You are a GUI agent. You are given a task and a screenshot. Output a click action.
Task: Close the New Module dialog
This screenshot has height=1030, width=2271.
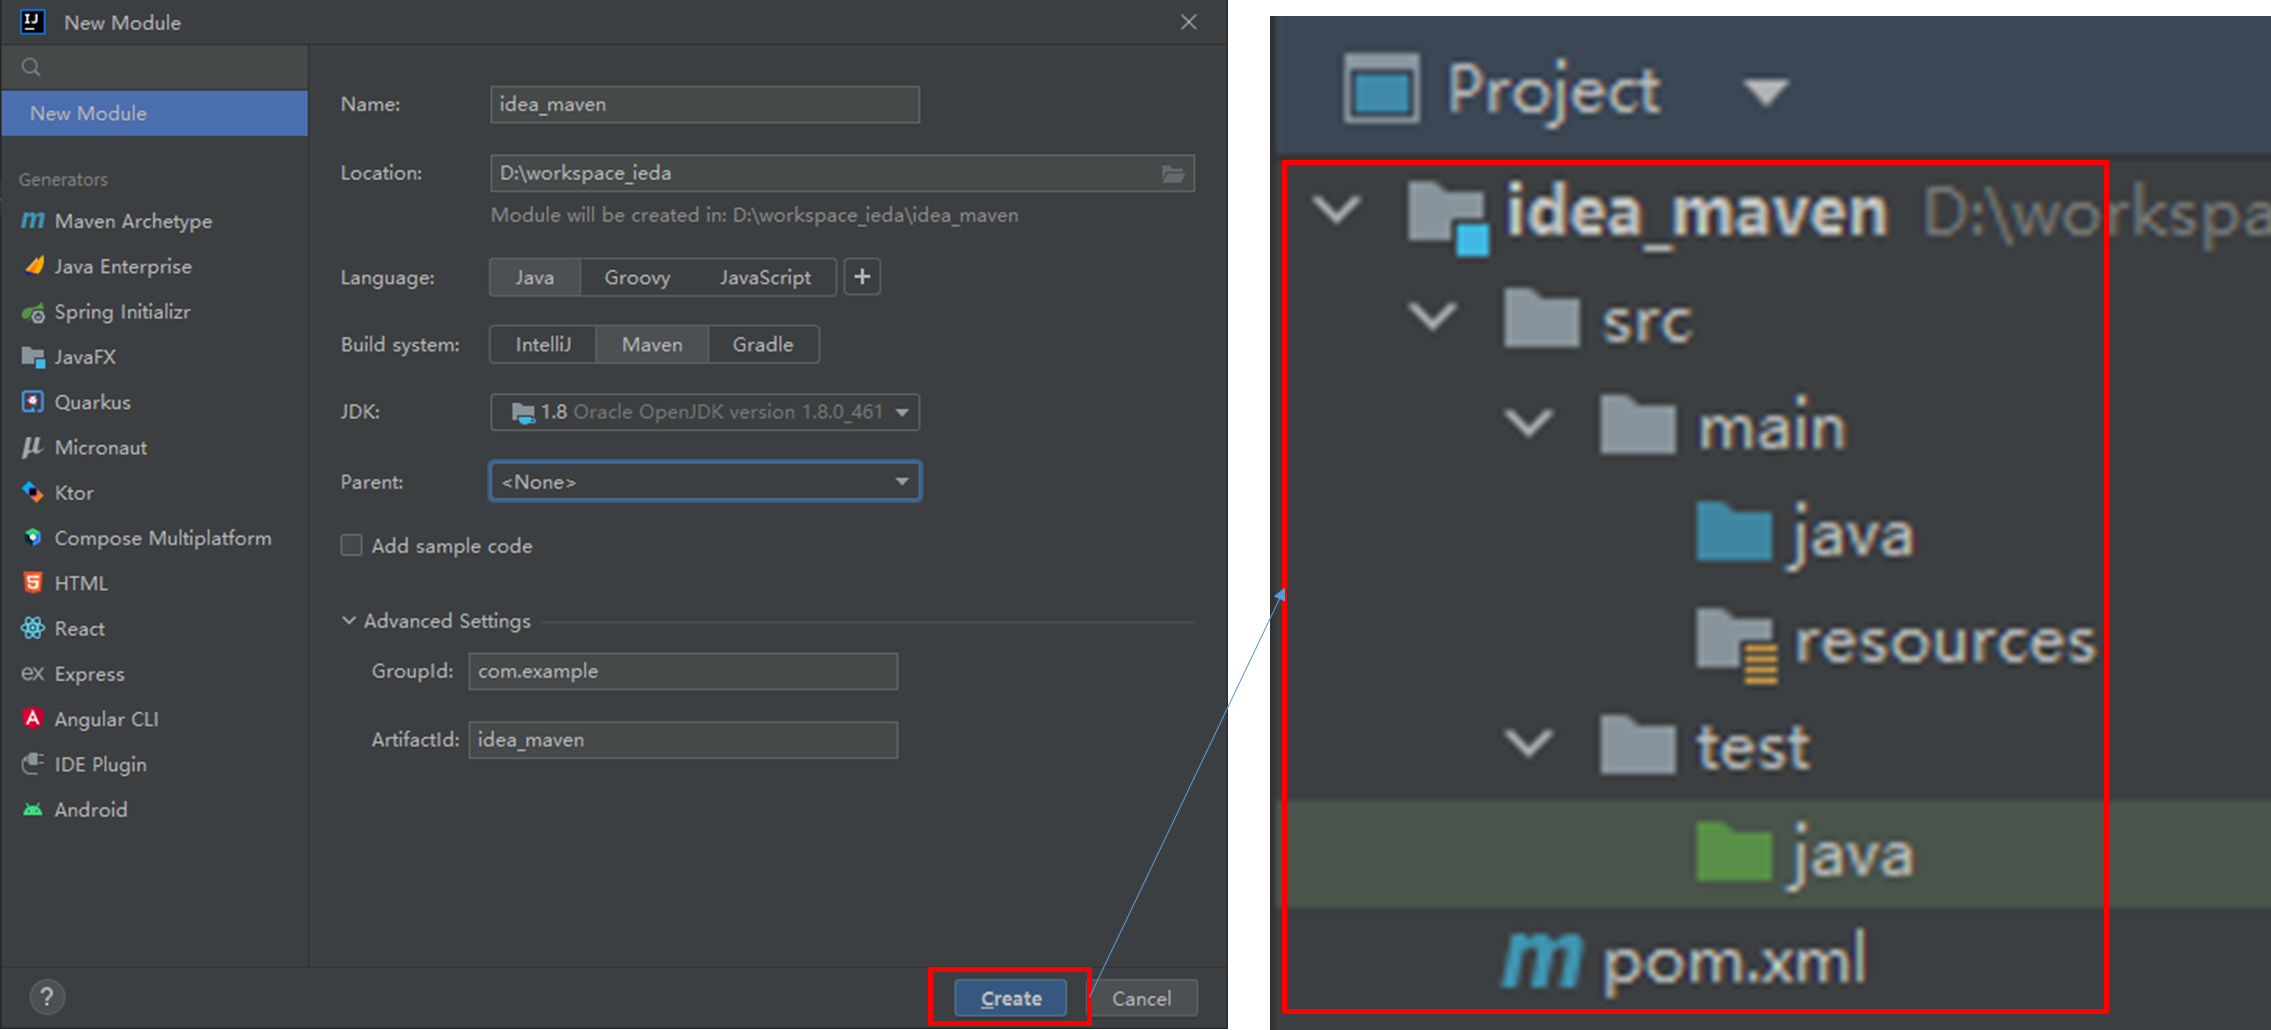tap(1188, 22)
